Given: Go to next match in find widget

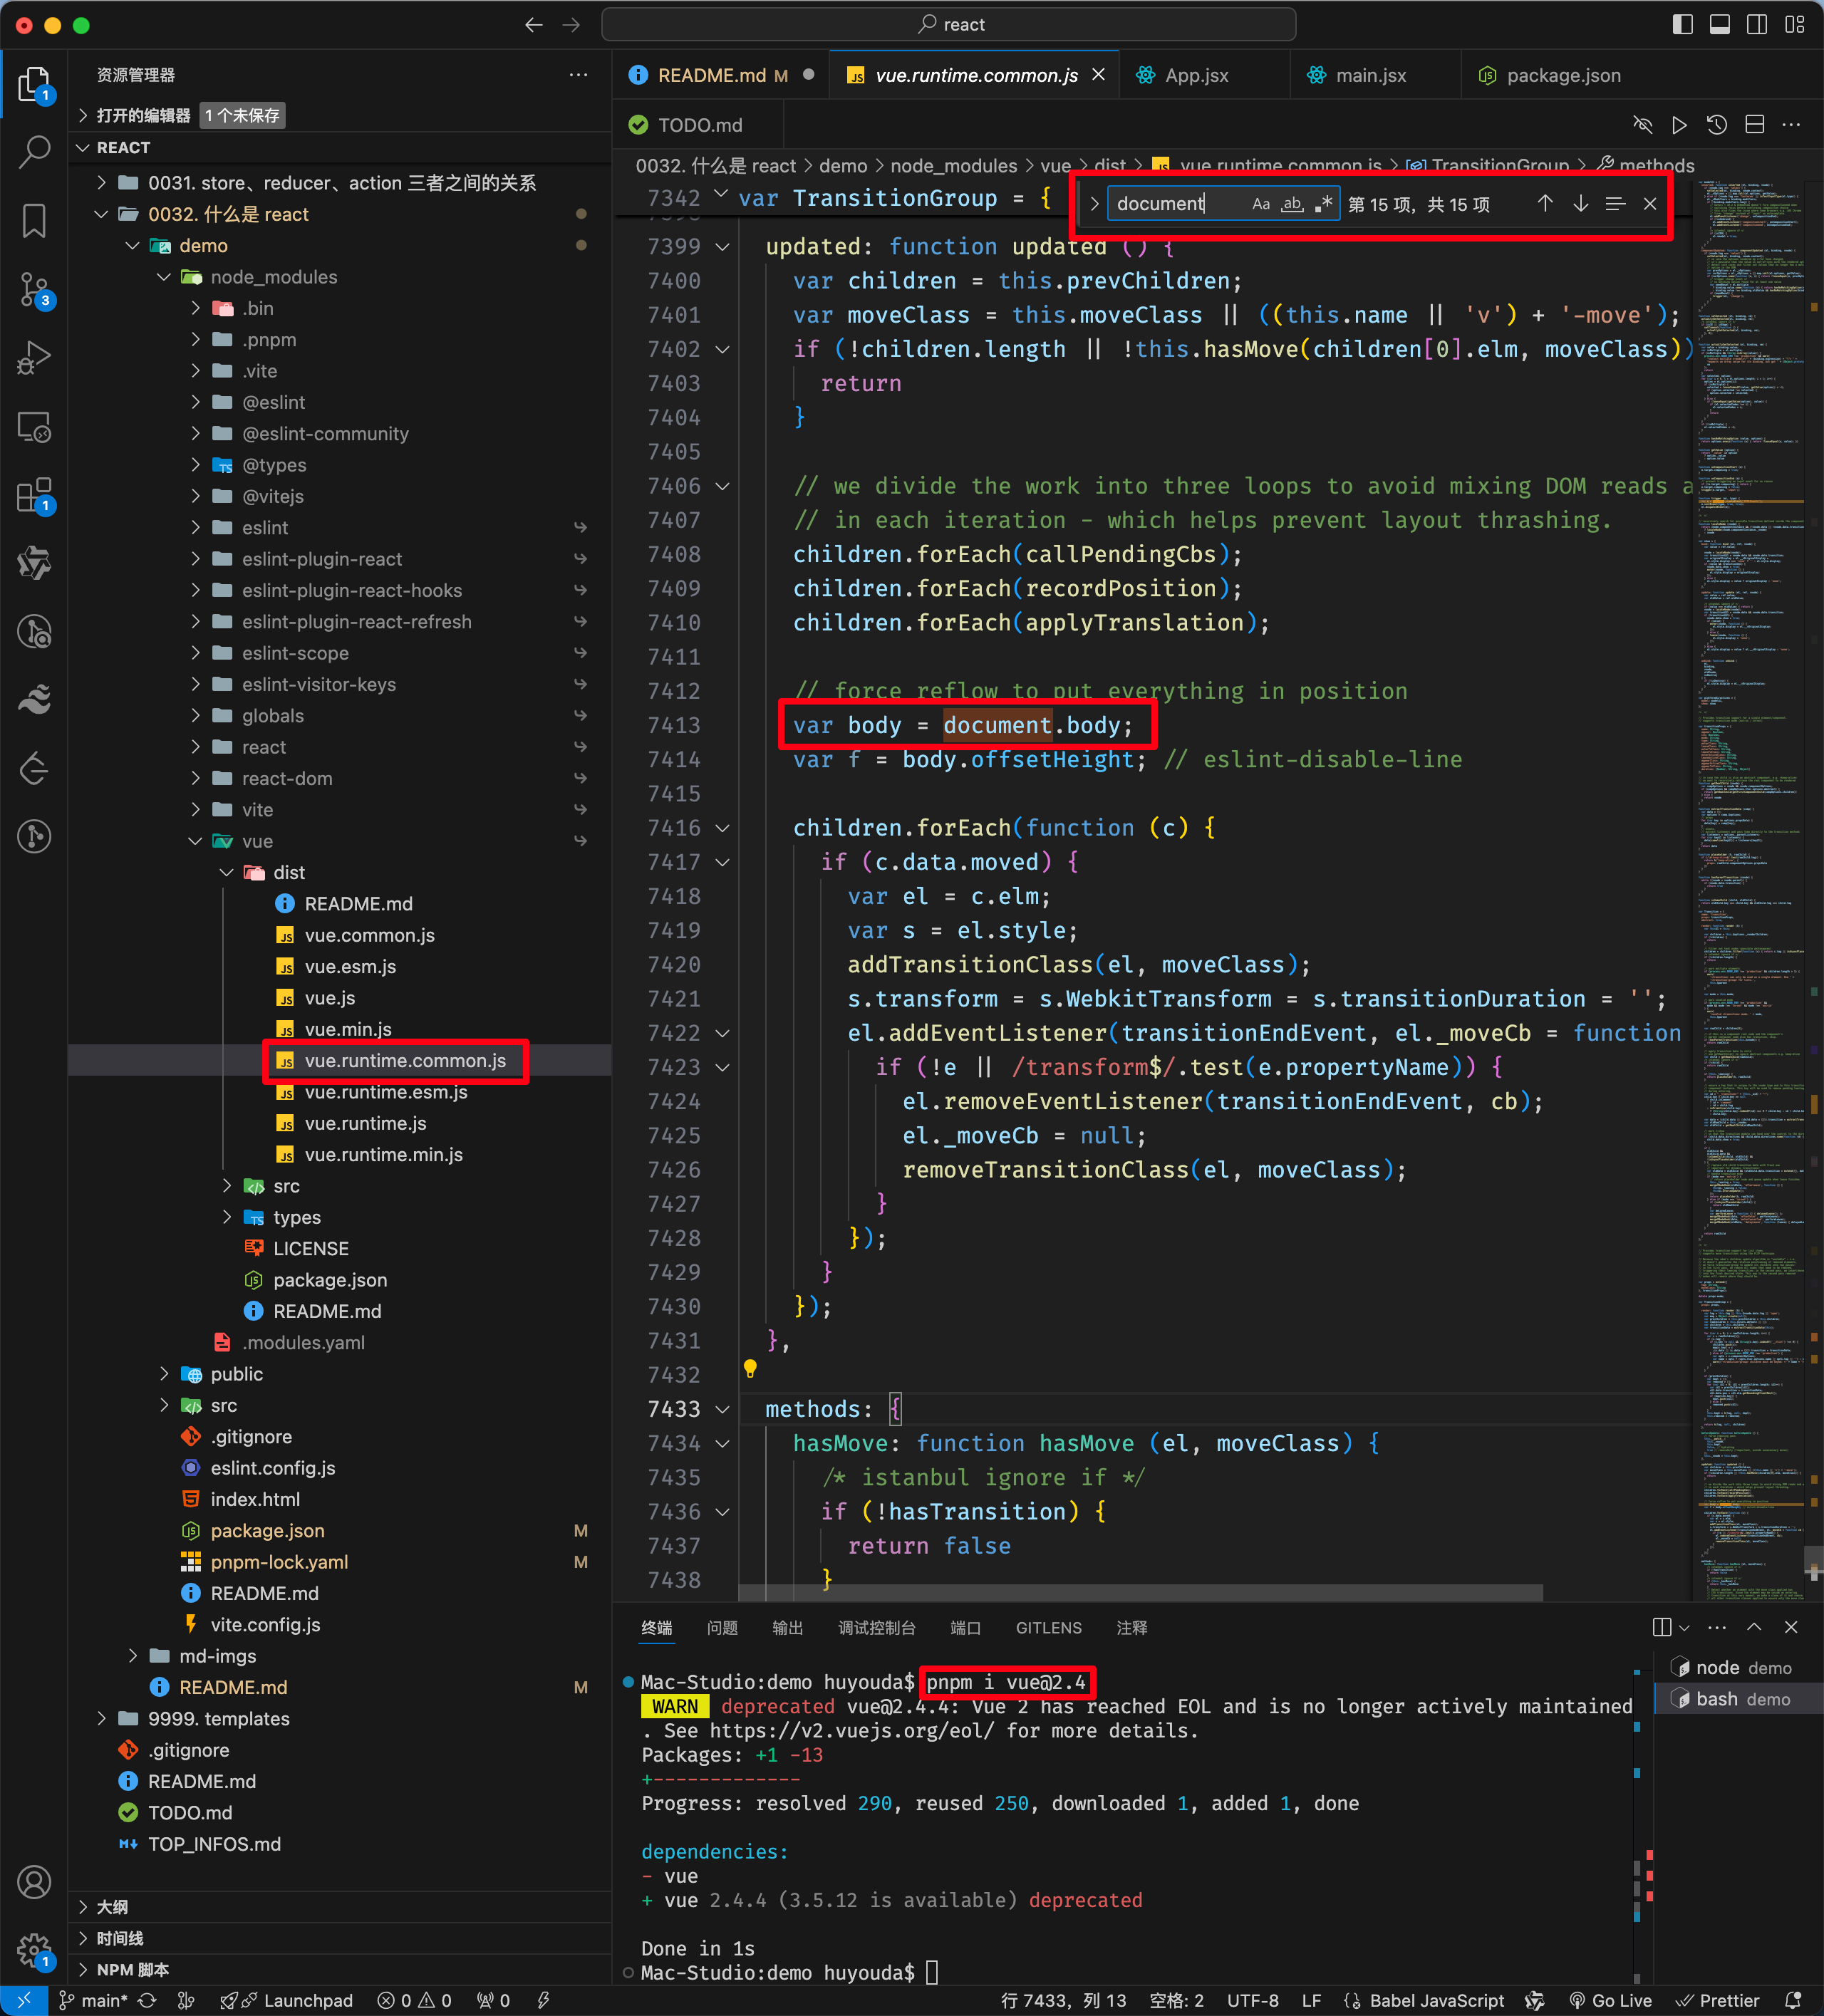Looking at the screenshot, I should coord(1580,204).
